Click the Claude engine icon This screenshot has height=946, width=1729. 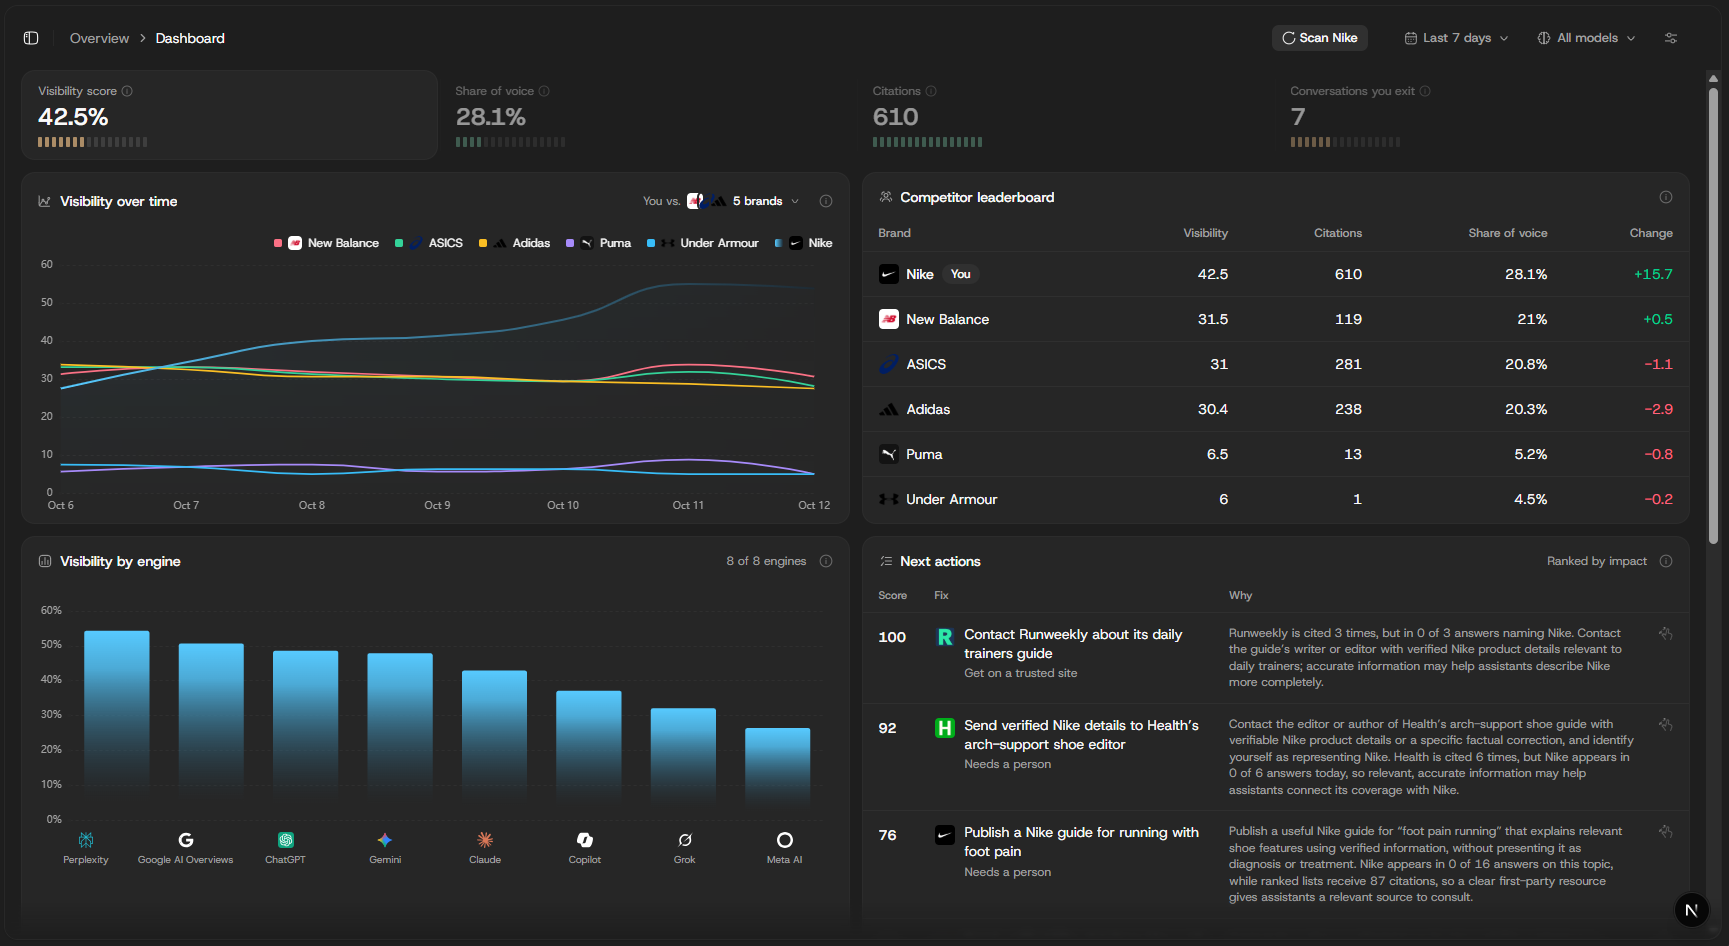point(485,840)
